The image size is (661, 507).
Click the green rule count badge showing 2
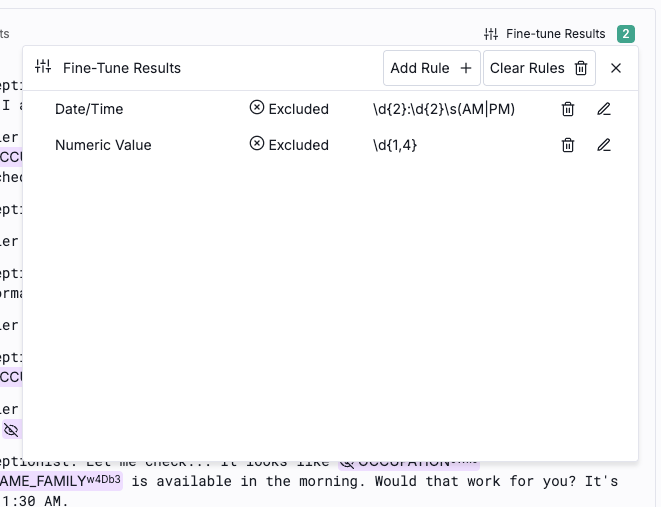tap(626, 34)
